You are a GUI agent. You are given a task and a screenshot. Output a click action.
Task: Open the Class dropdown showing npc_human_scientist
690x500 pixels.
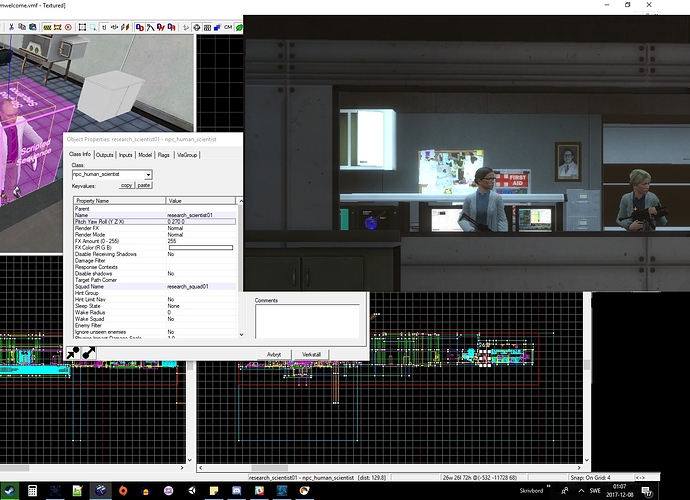tap(148, 175)
